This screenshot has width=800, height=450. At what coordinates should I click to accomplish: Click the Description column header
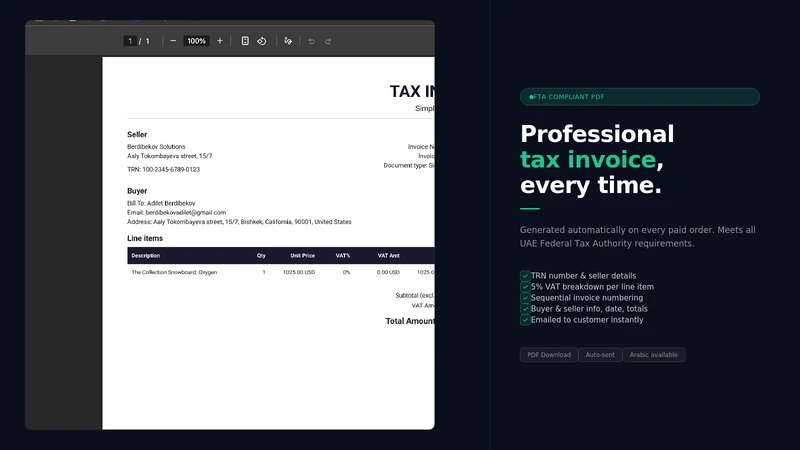point(145,256)
